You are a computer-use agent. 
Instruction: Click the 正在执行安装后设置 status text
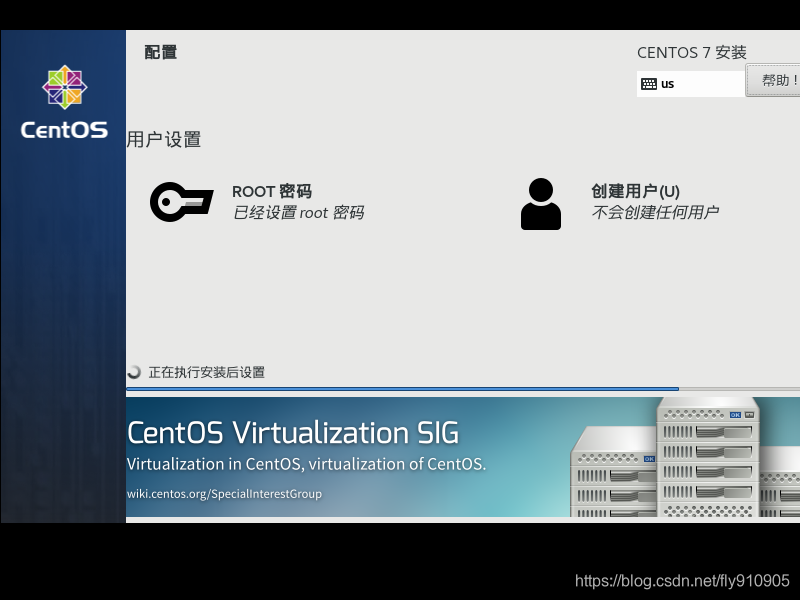tap(207, 372)
